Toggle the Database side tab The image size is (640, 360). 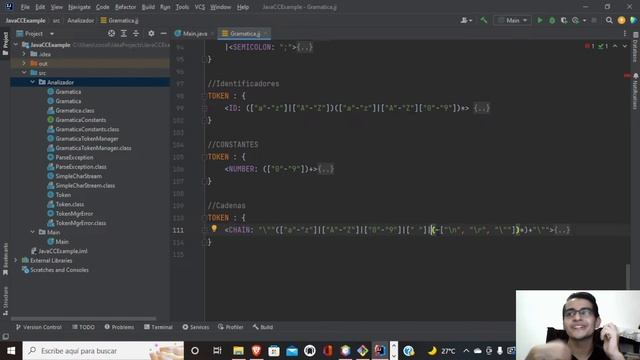click(635, 47)
